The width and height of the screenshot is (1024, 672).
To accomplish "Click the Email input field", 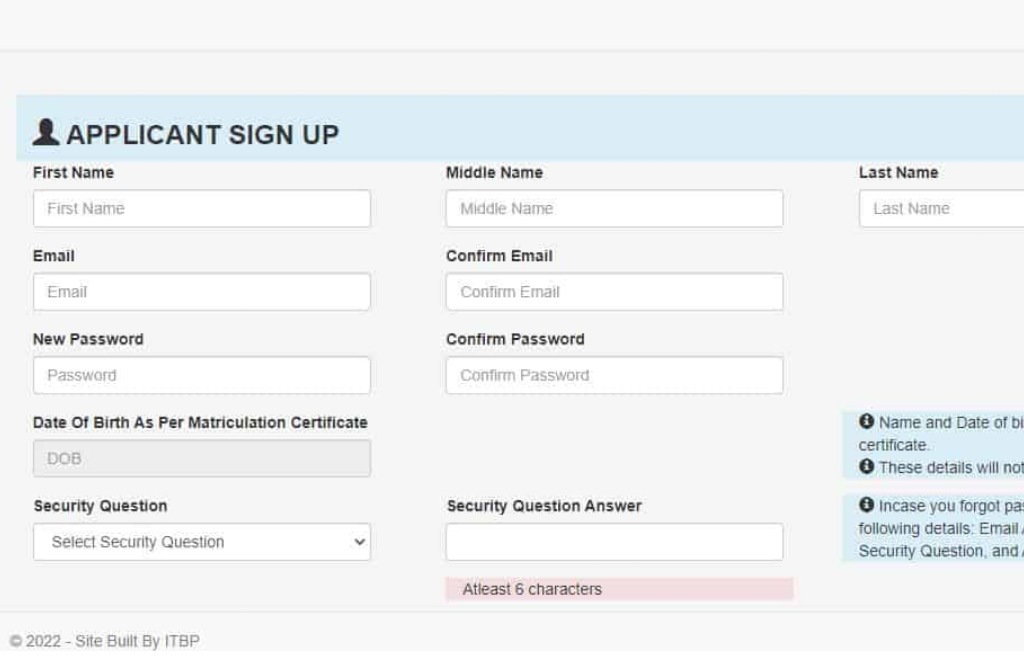I will point(202,292).
